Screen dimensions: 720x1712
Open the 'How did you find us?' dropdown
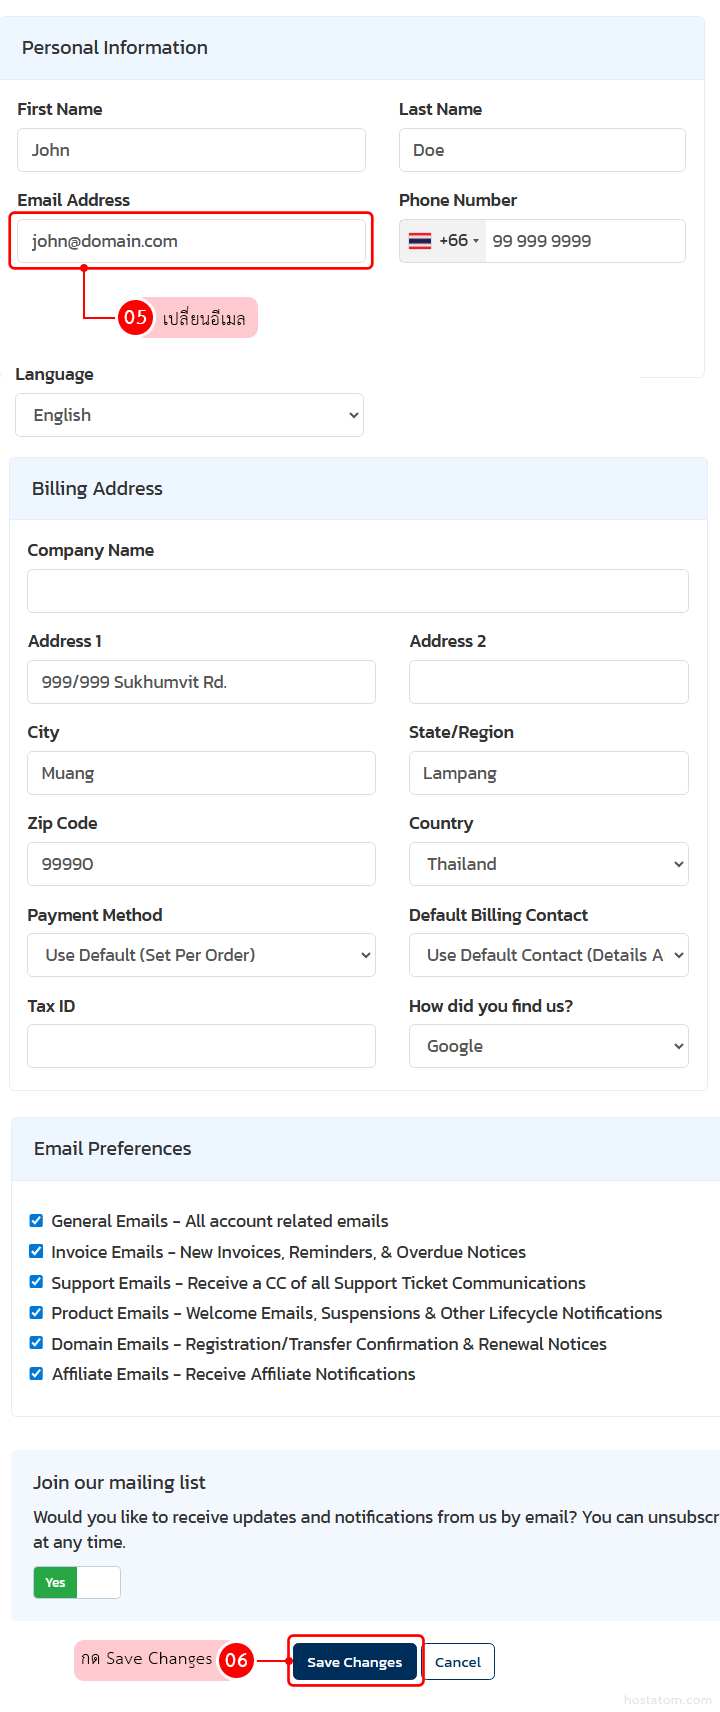click(x=548, y=1046)
